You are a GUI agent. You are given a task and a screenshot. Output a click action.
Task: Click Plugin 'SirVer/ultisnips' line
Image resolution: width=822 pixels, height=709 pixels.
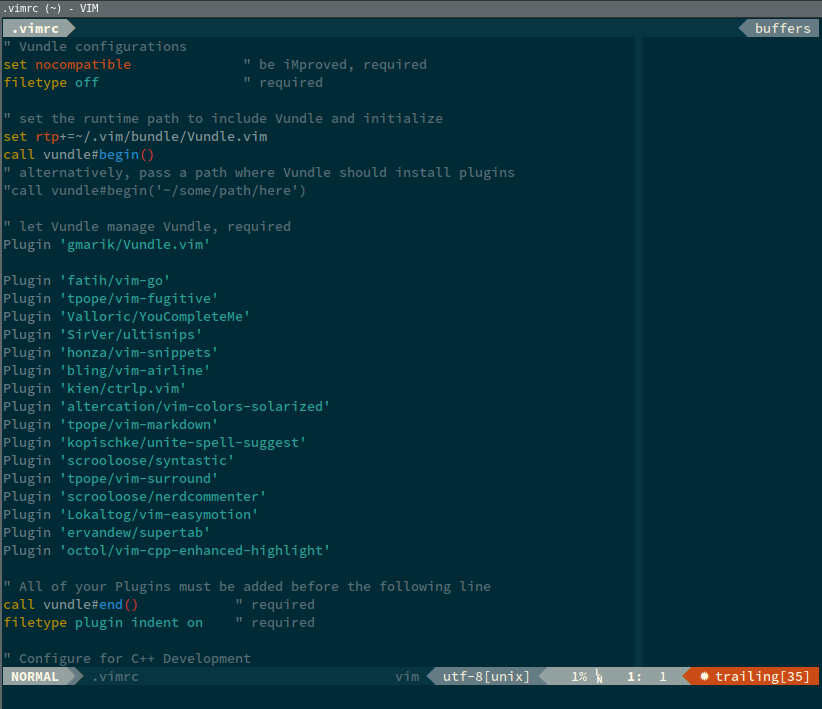click(x=103, y=335)
